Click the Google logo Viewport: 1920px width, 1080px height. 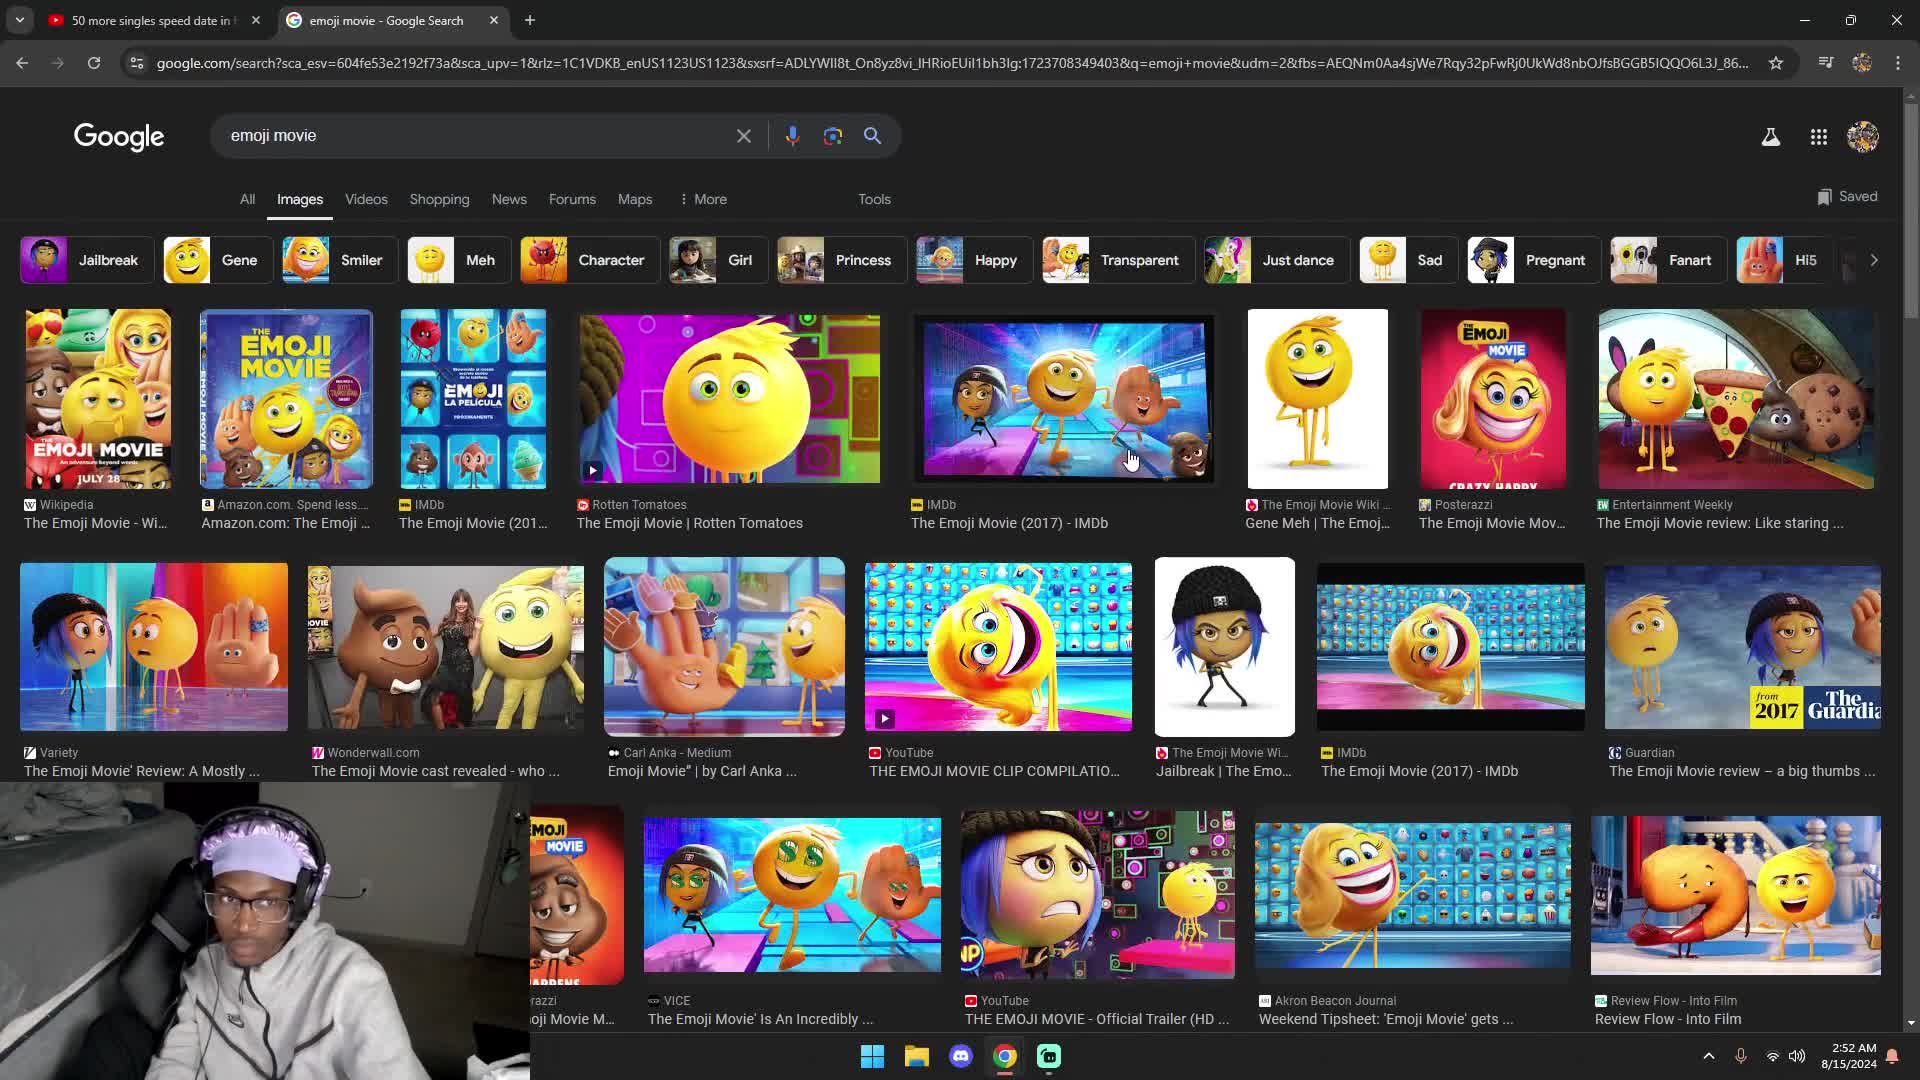pos(119,136)
